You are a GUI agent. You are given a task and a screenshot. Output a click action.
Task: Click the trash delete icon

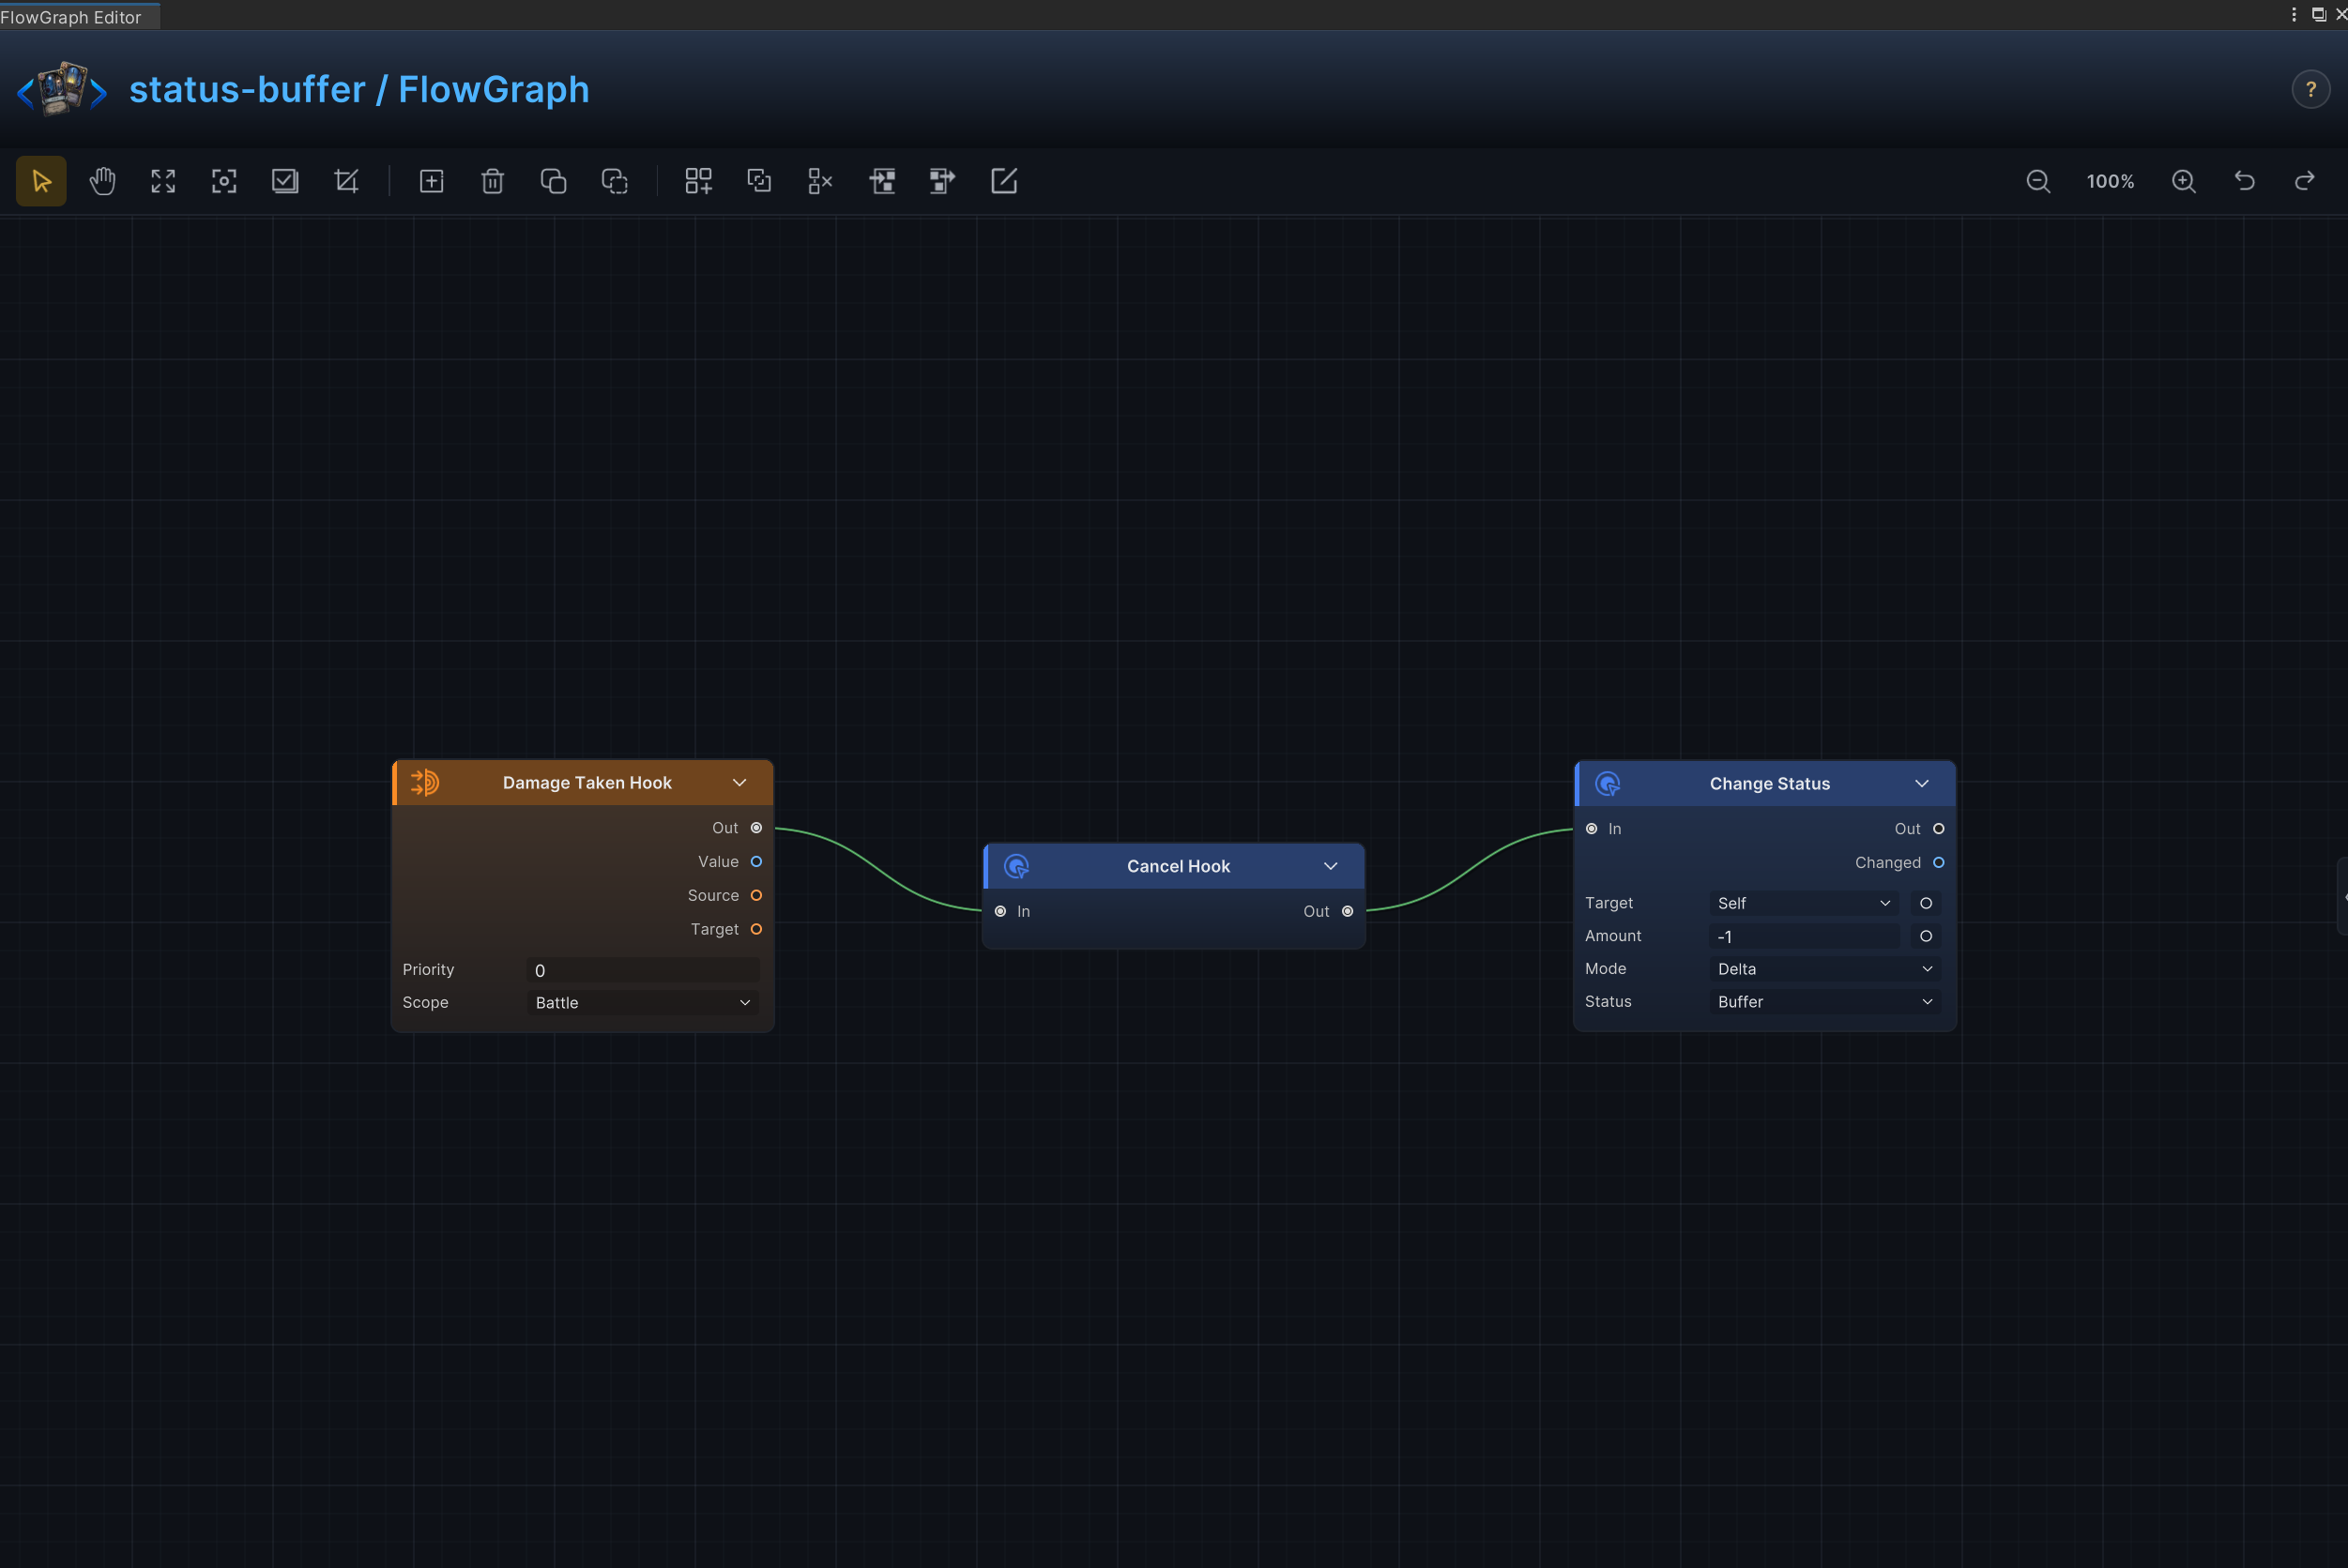[x=492, y=181]
